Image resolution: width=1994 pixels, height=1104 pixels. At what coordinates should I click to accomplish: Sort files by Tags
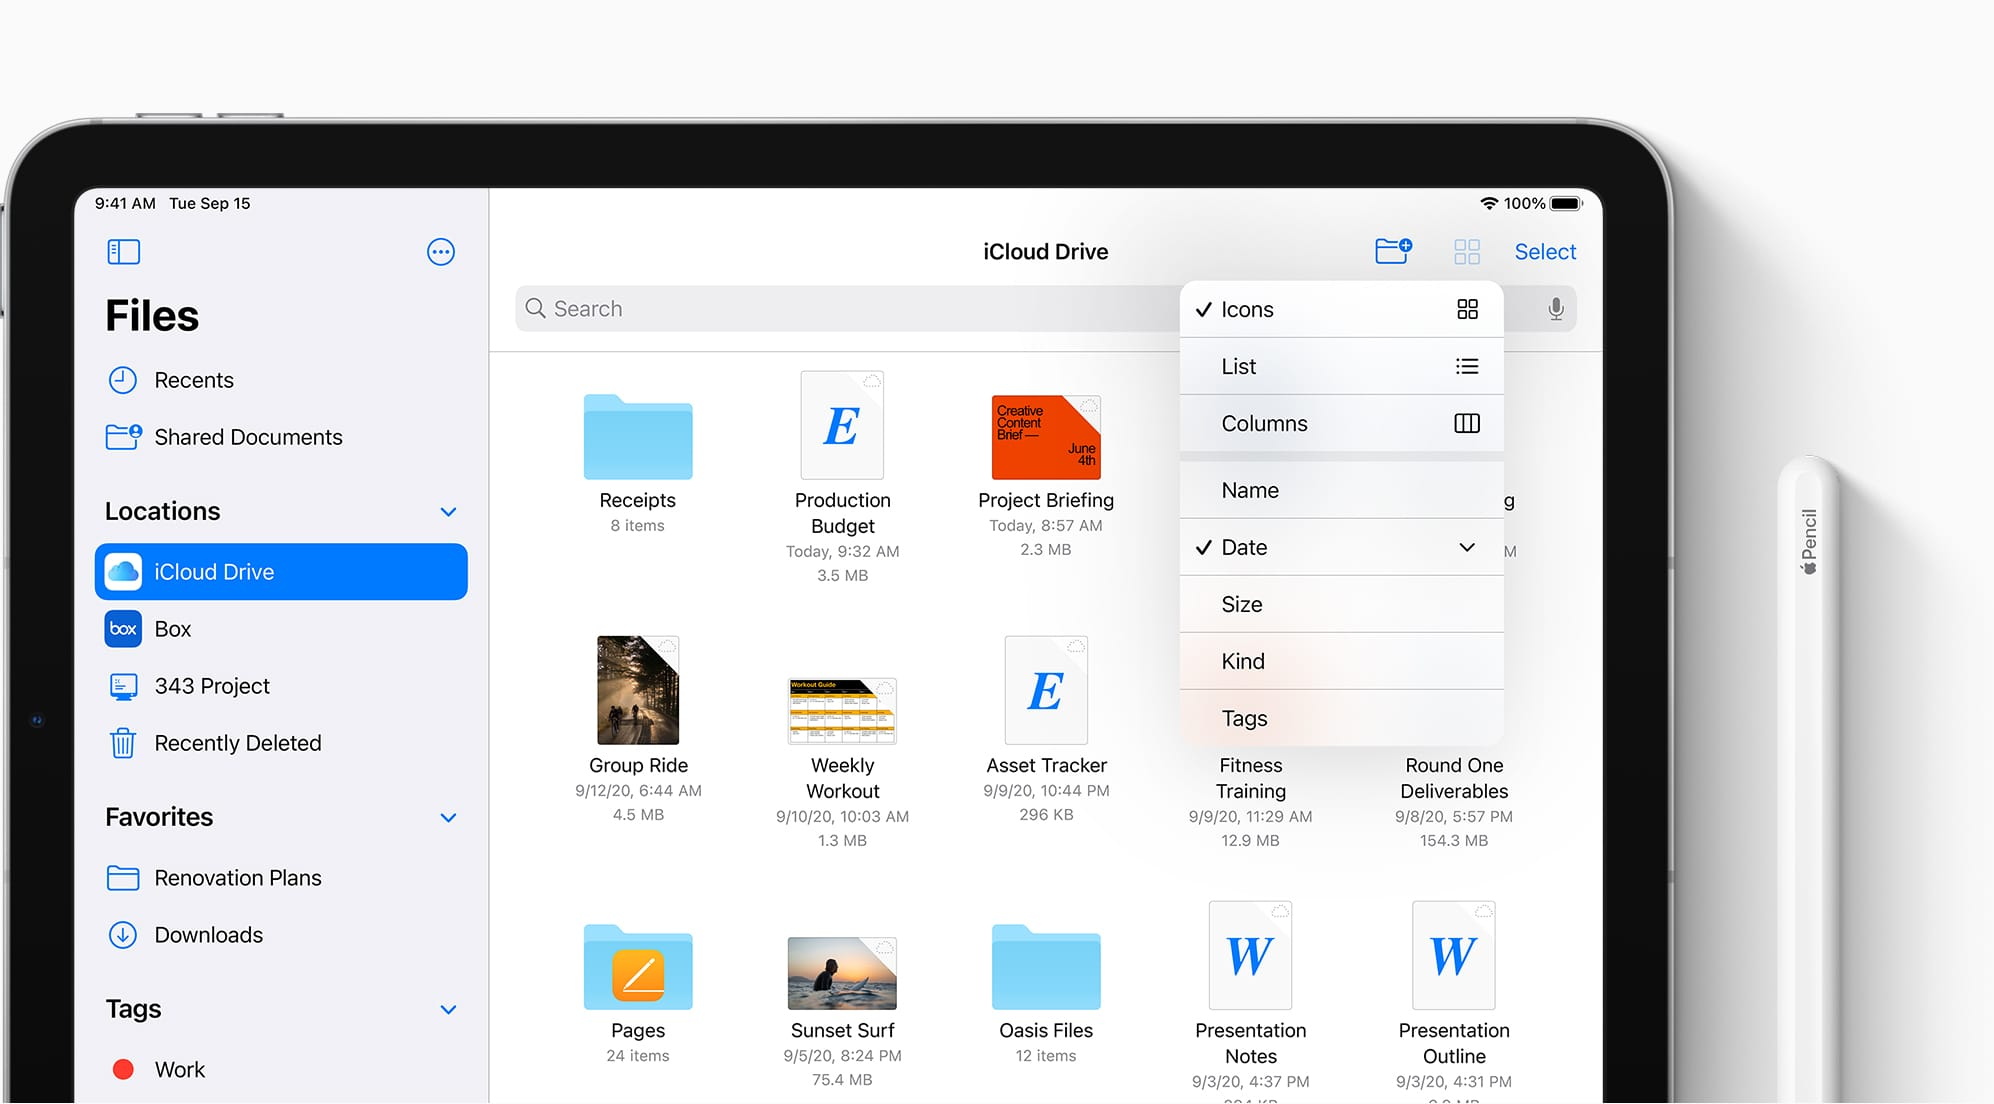(x=1341, y=718)
